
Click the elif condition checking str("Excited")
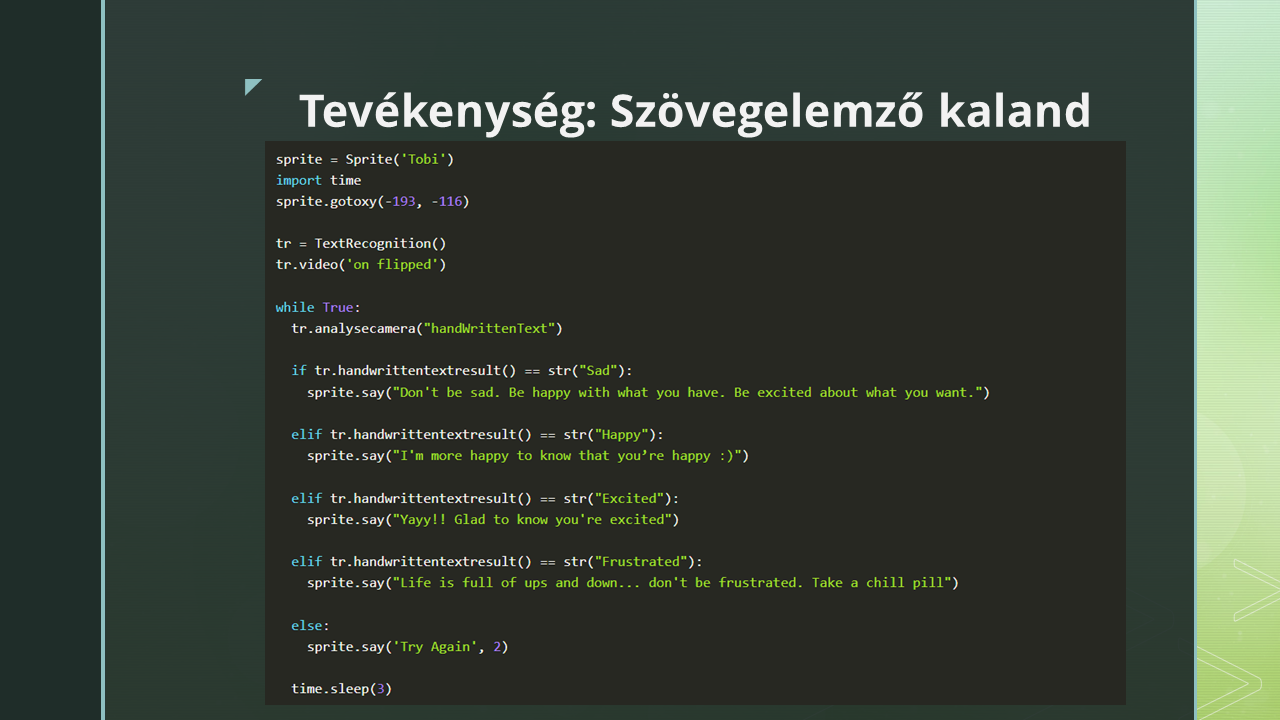pos(485,498)
